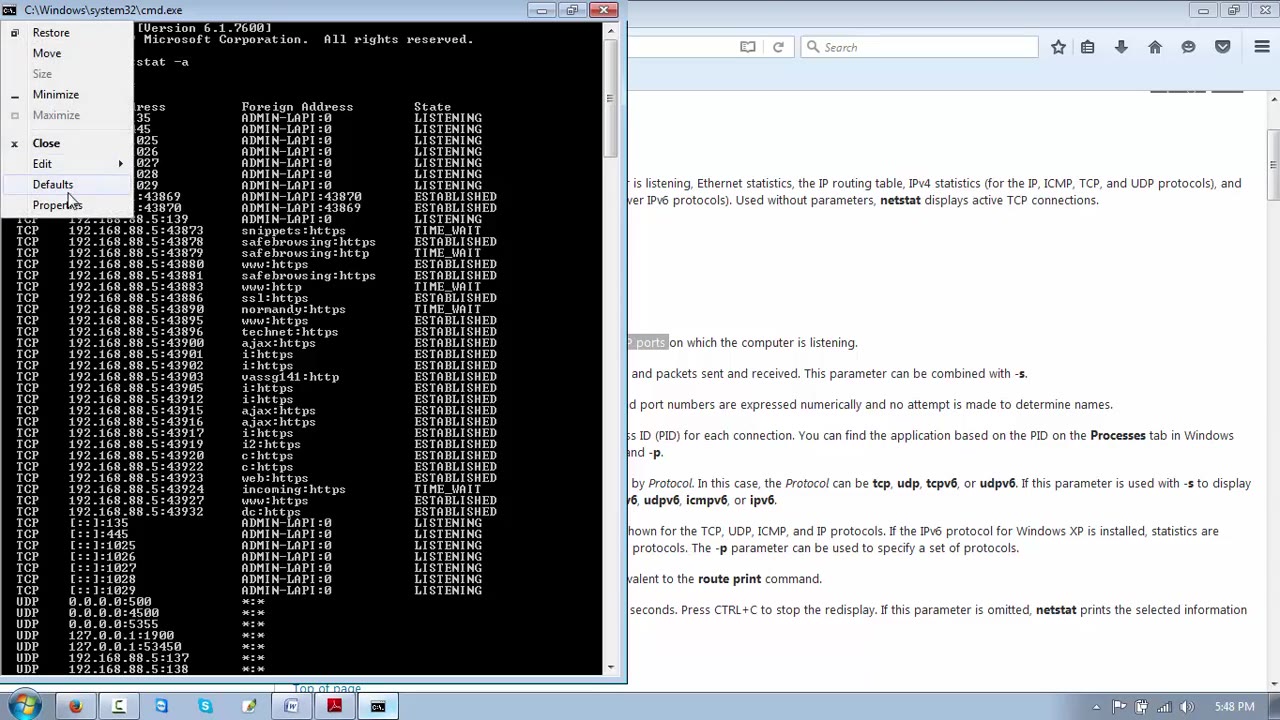
Task: Open the Firefox downloads arrow
Action: tap(1121, 47)
